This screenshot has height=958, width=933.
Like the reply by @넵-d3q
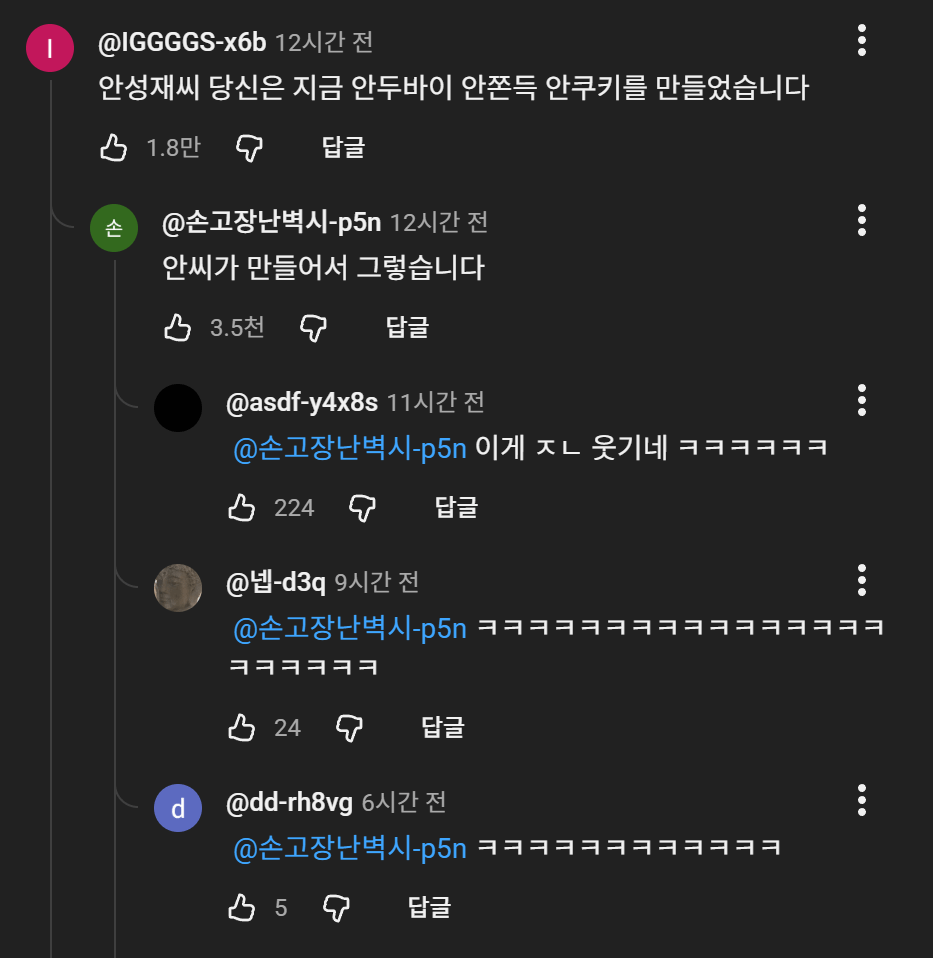tap(242, 728)
